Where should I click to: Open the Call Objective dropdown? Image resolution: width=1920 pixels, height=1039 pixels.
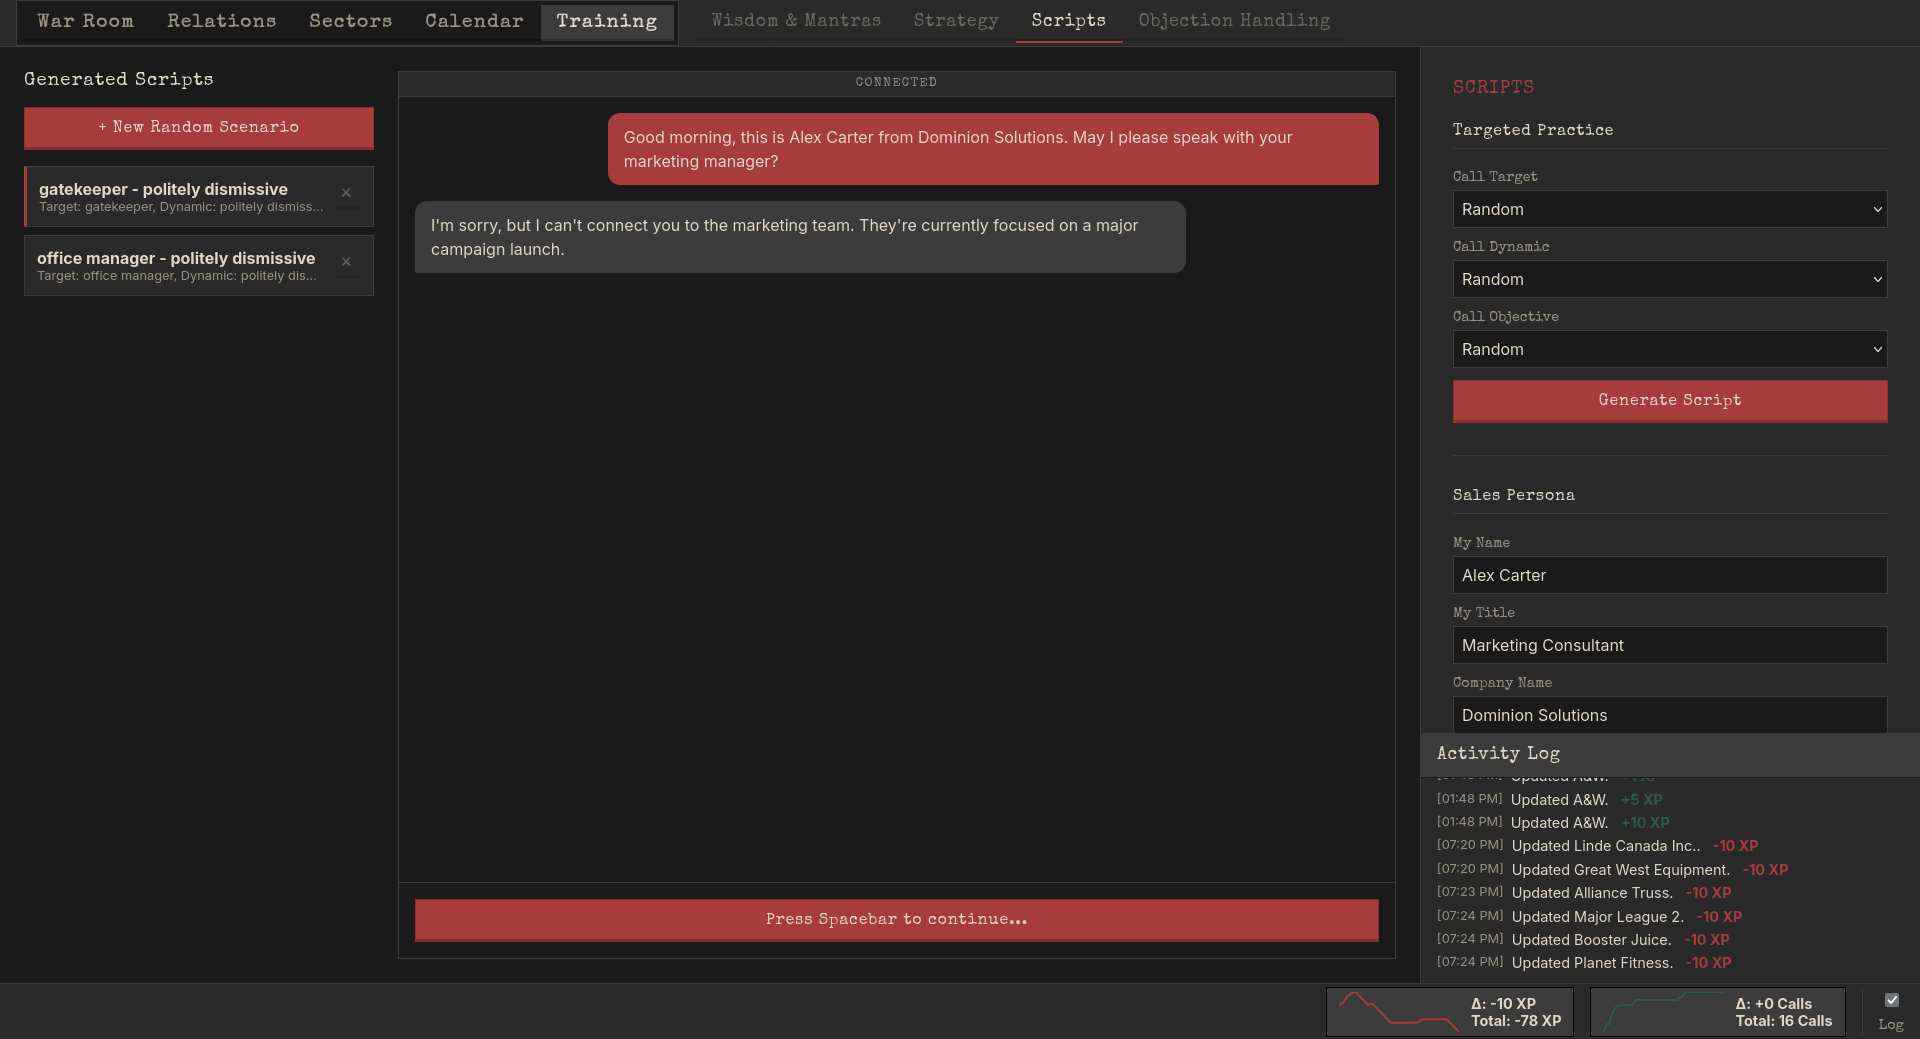(1669, 349)
